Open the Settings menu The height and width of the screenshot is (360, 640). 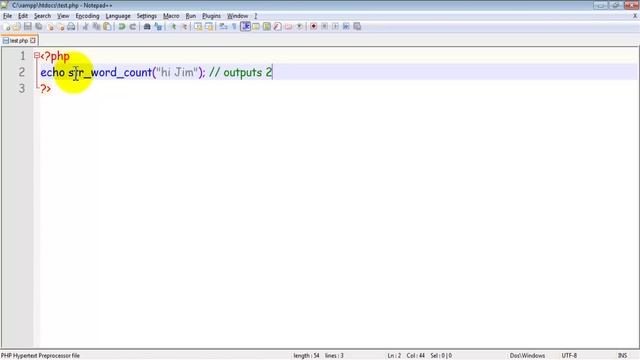point(147,16)
